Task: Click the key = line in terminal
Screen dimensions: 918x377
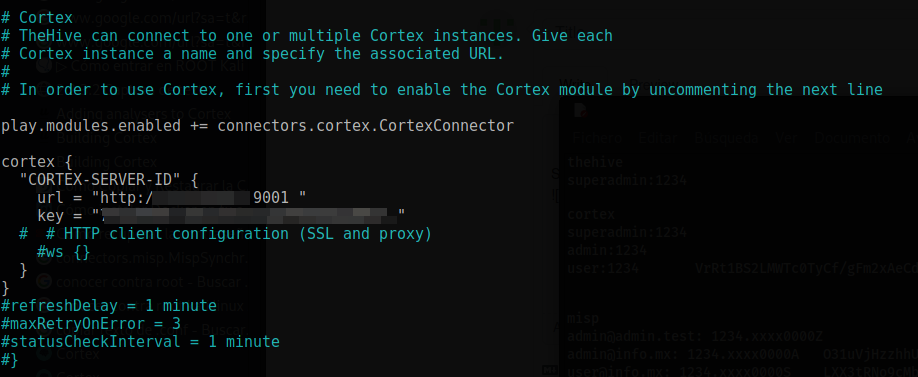Action: [x=221, y=215]
